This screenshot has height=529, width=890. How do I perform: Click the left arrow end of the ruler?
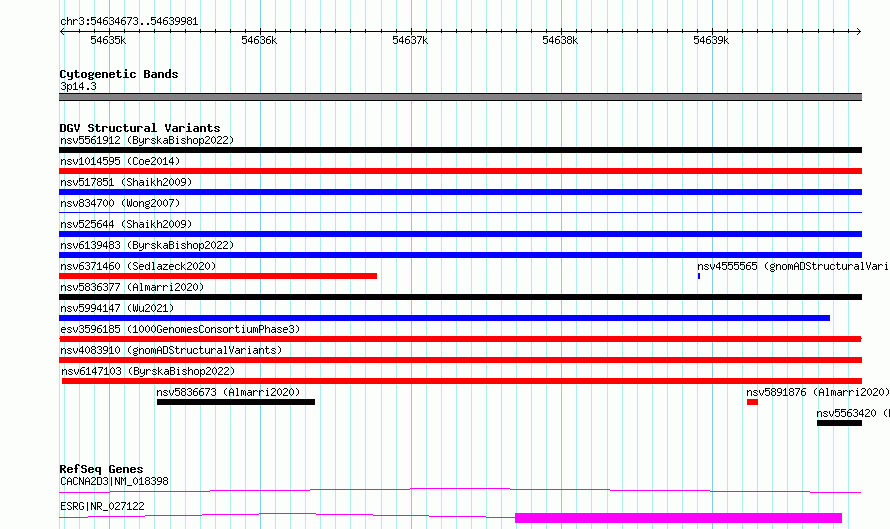pyautogui.click(x=62, y=31)
